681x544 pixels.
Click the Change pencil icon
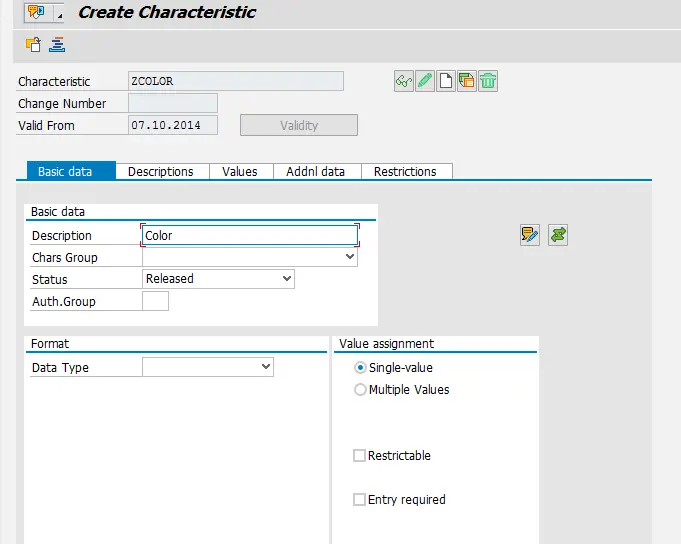tap(425, 81)
